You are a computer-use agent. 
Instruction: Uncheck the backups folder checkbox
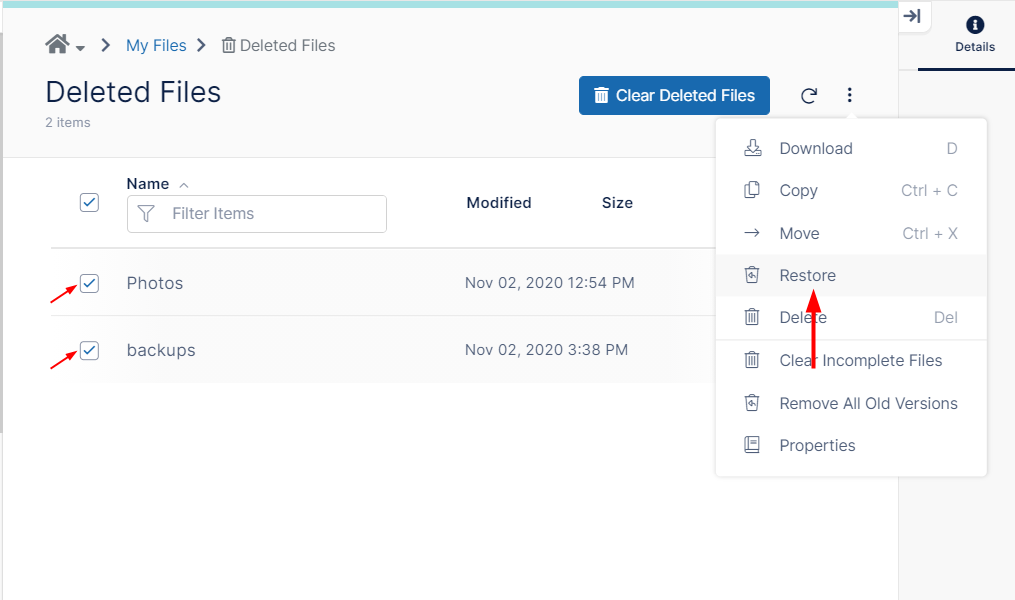coord(89,351)
